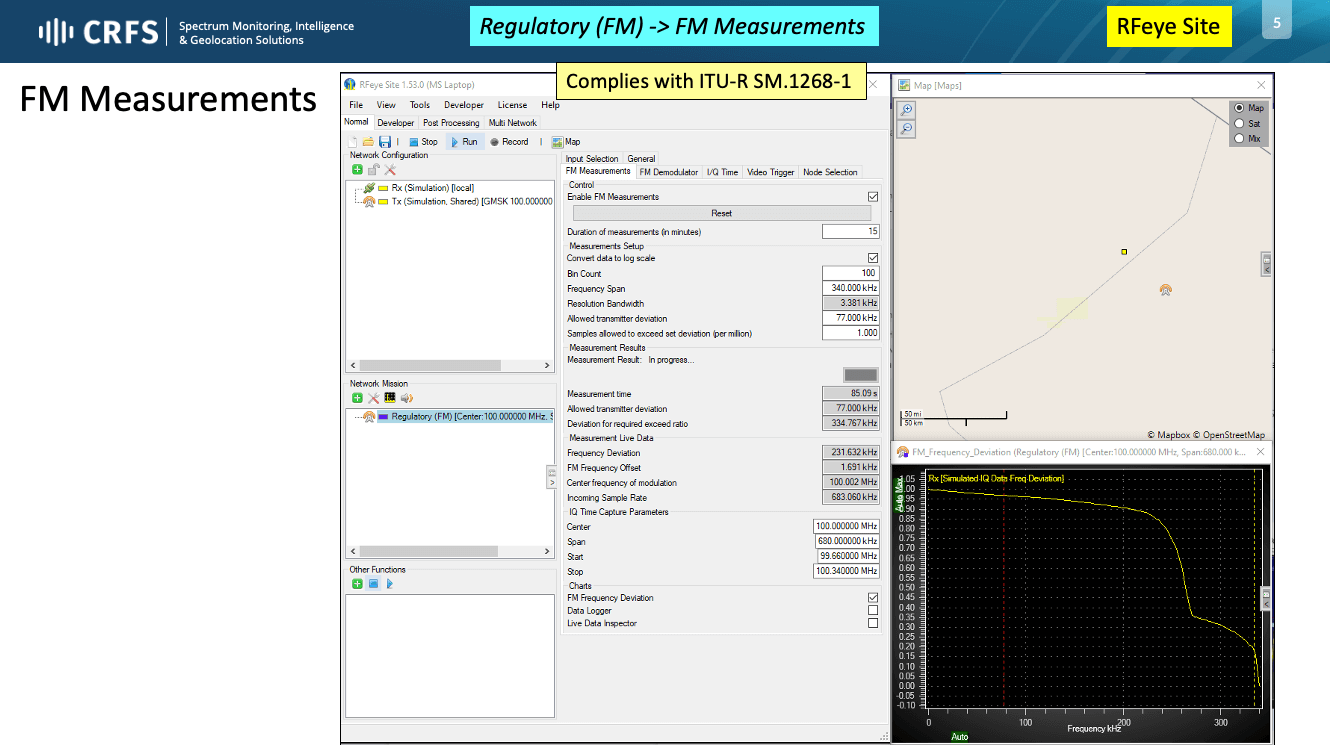Click the Run toolbar button
Viewport: 1330px width, 745px height.
pyautogui.click(x=464, y=142)
